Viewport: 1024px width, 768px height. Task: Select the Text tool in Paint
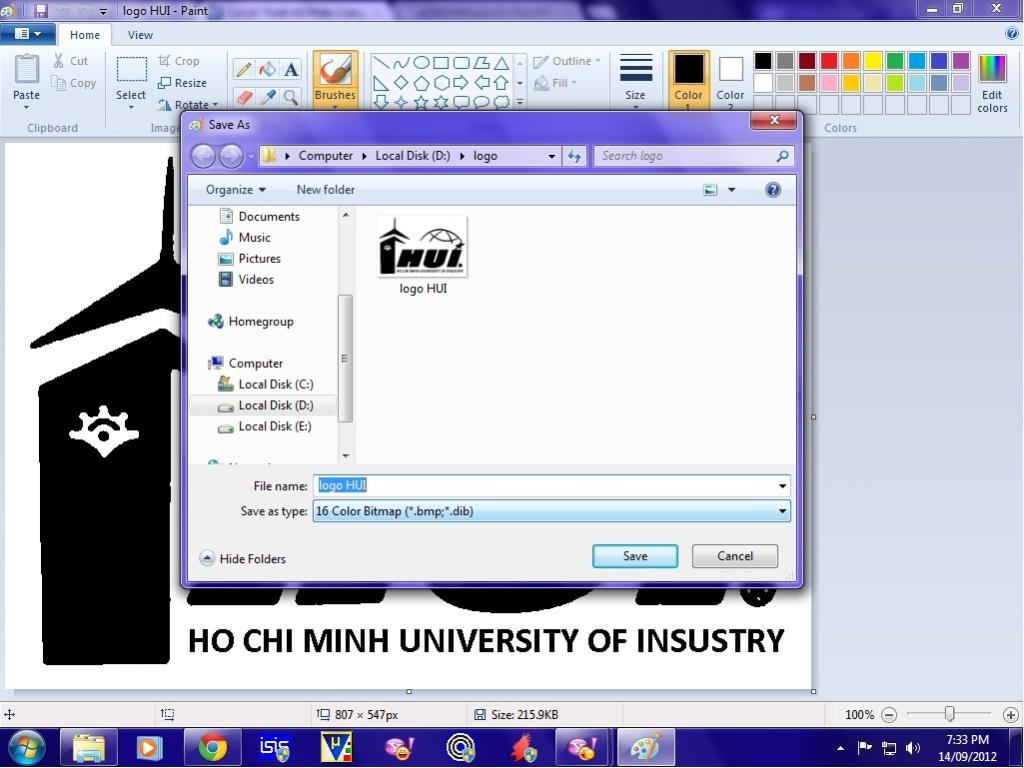(291, 70)
